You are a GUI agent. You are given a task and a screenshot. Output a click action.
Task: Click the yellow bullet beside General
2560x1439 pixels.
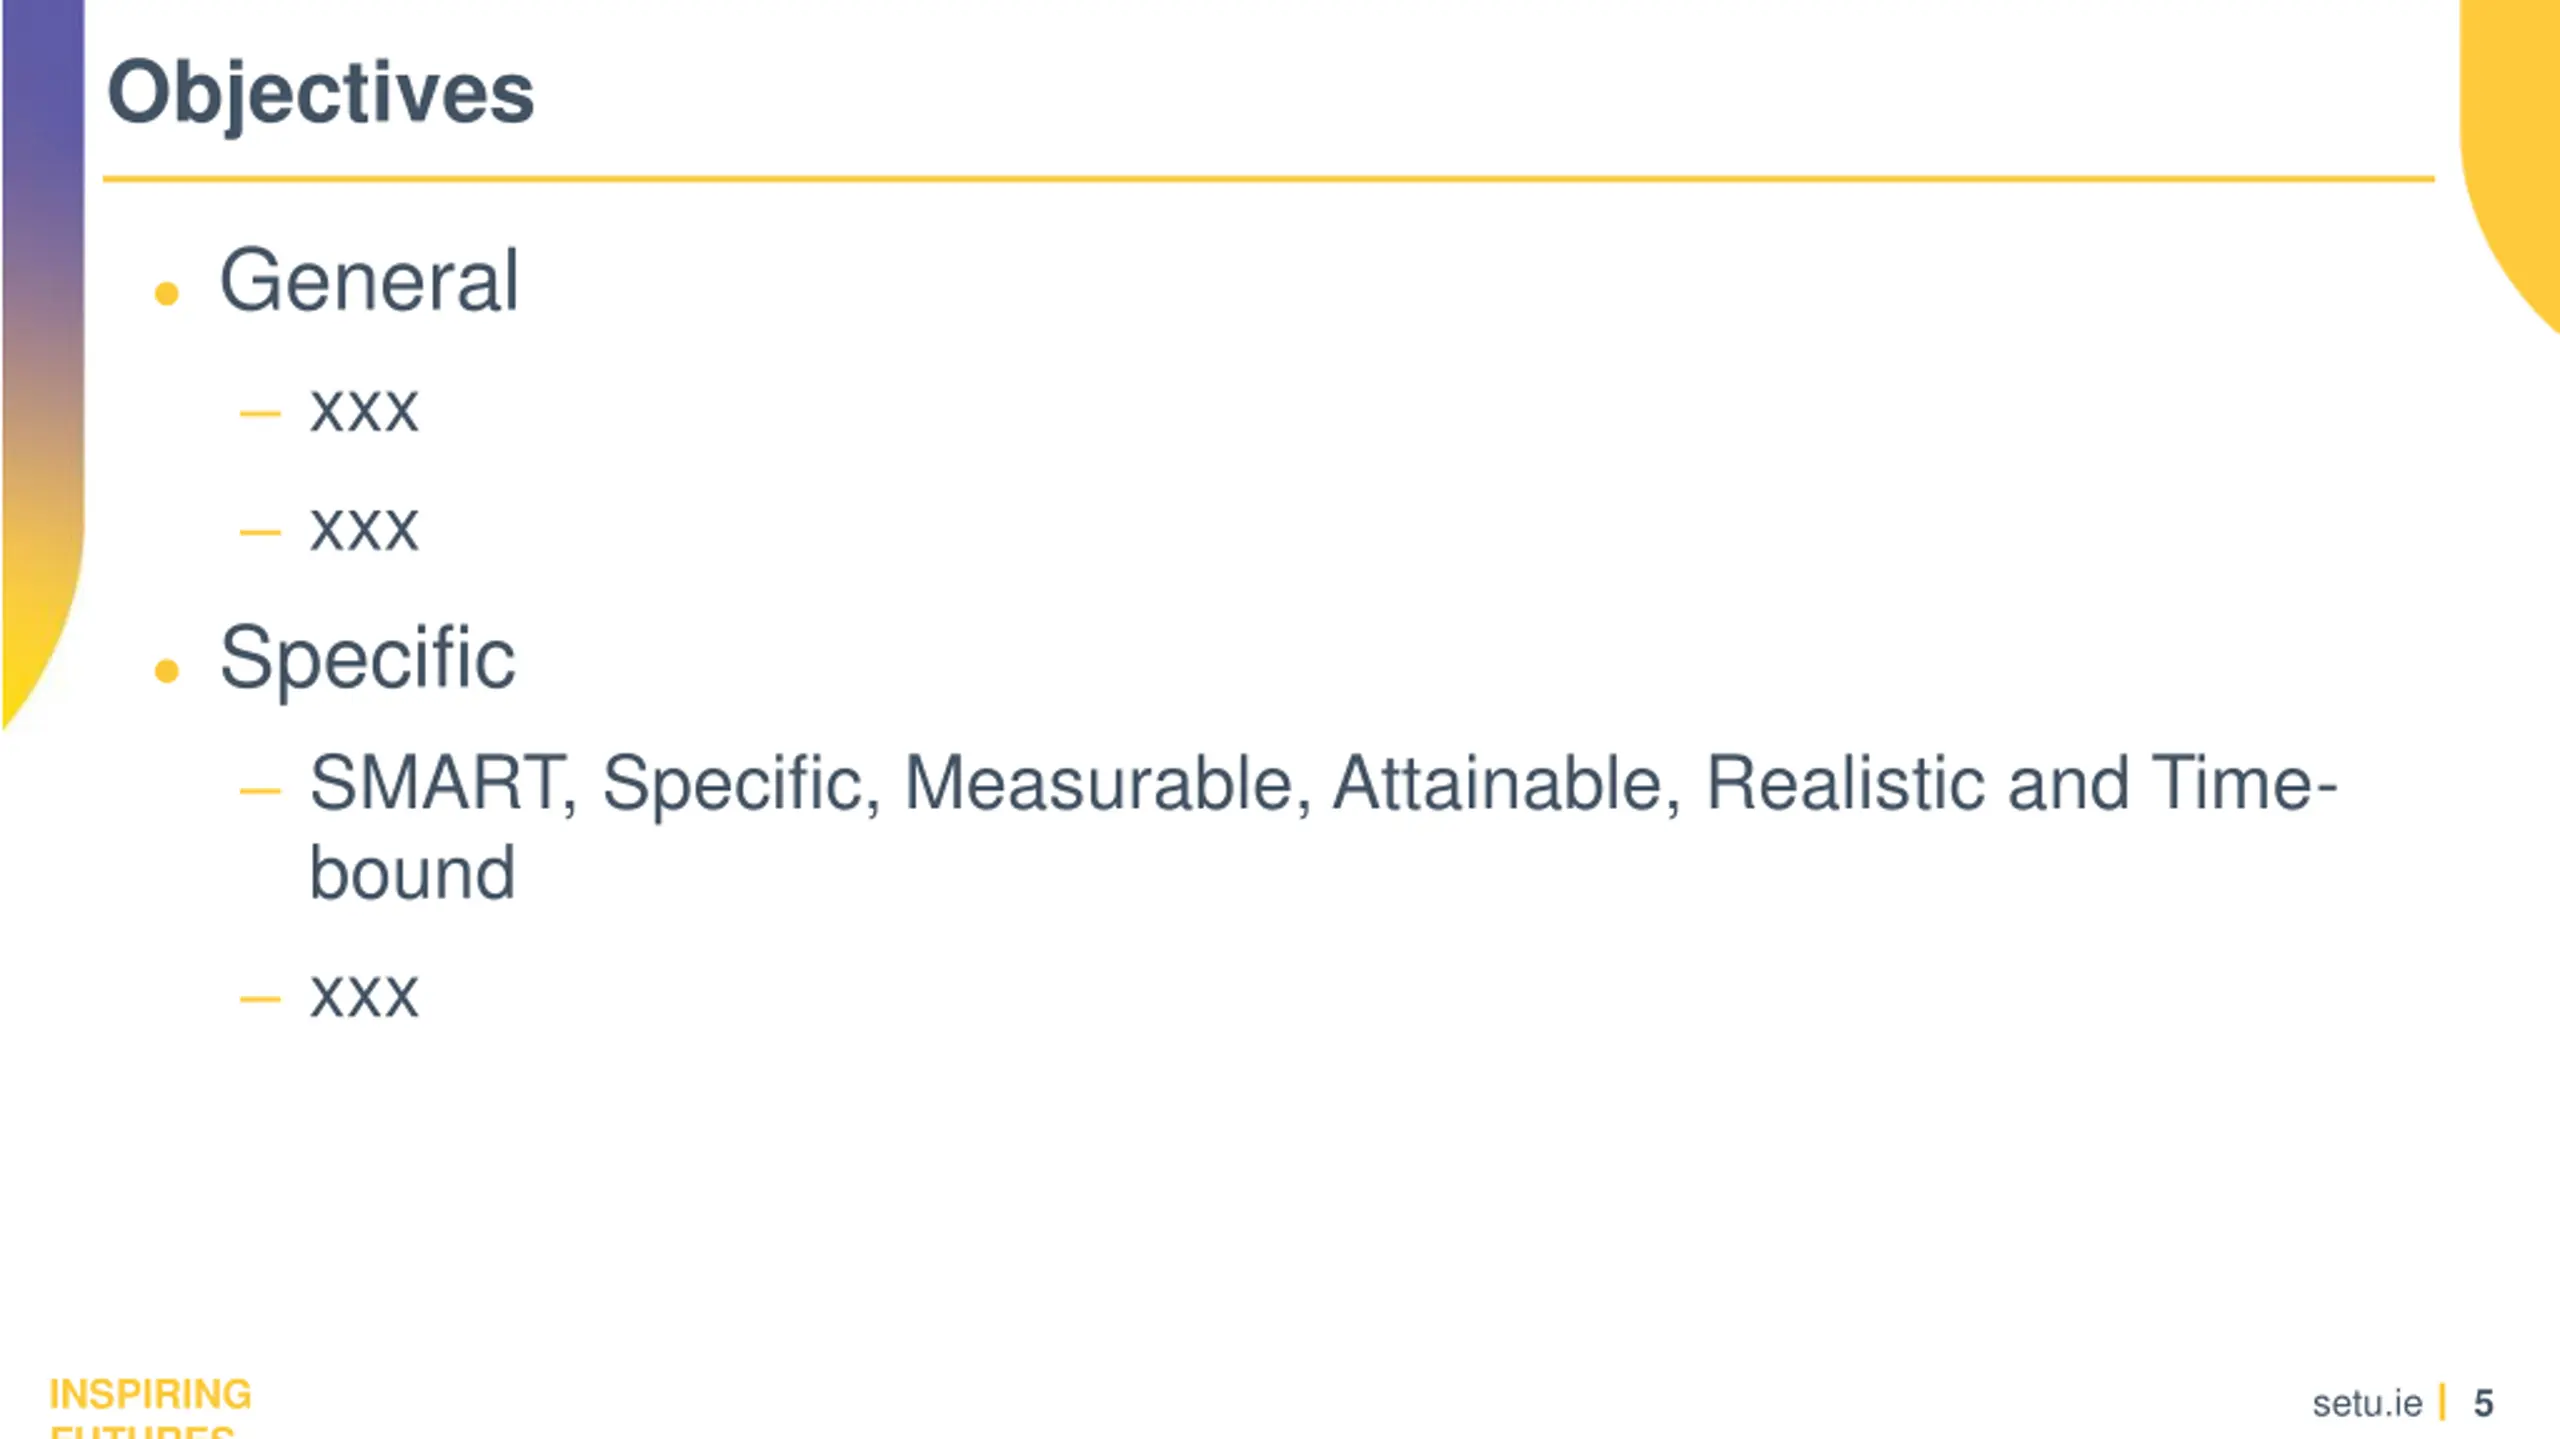[x=167, y=293]
